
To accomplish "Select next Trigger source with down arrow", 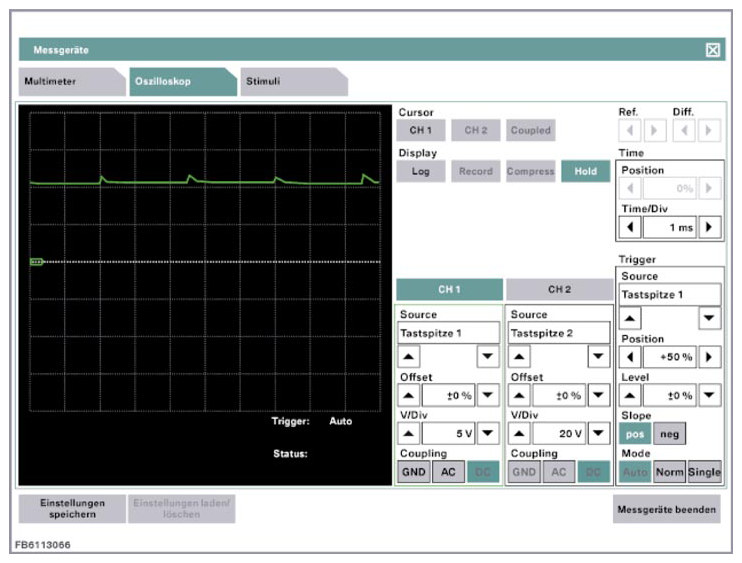I will click(709, 318).
